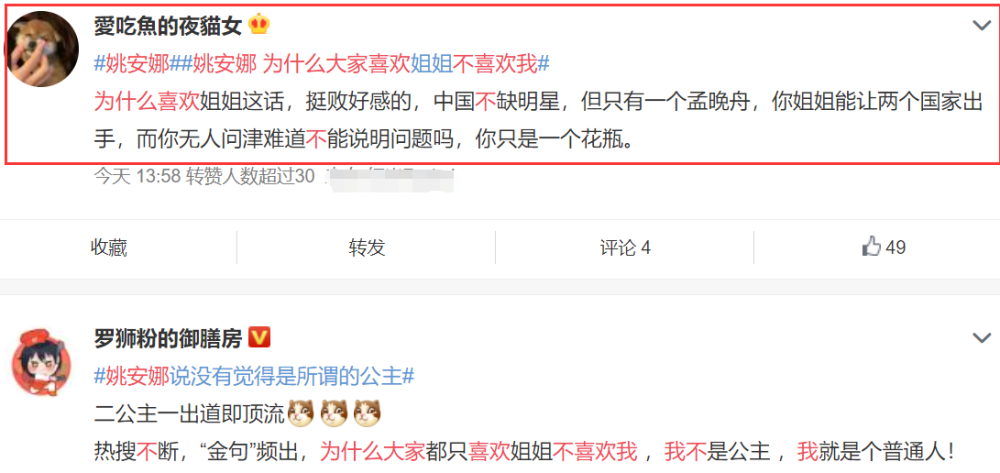
Task: Open username 愛吃魚的夜貓女 profile
Action: (168, 25)
